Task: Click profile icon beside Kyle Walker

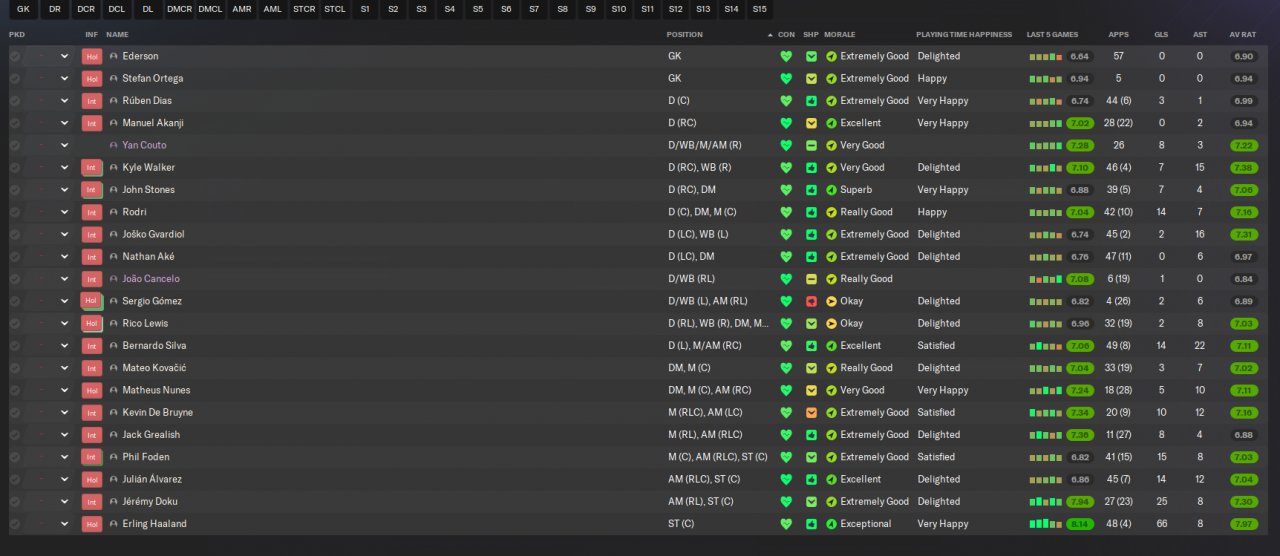Action: point(114,168)
